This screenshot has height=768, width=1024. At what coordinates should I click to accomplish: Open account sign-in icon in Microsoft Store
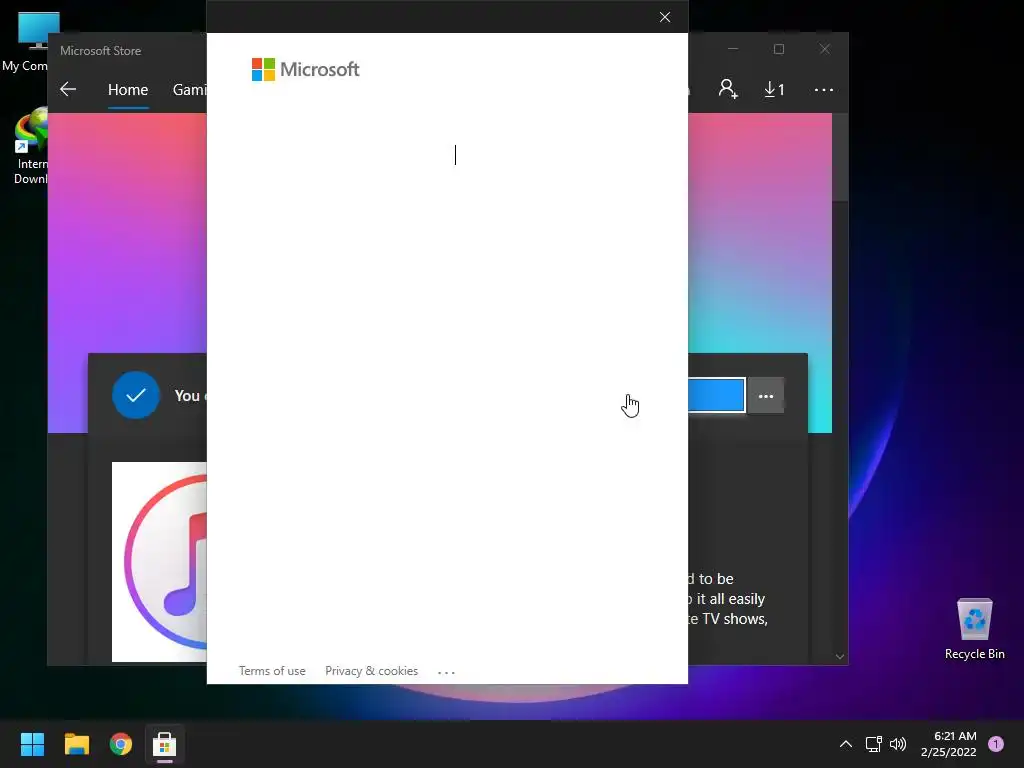(728, 89)
